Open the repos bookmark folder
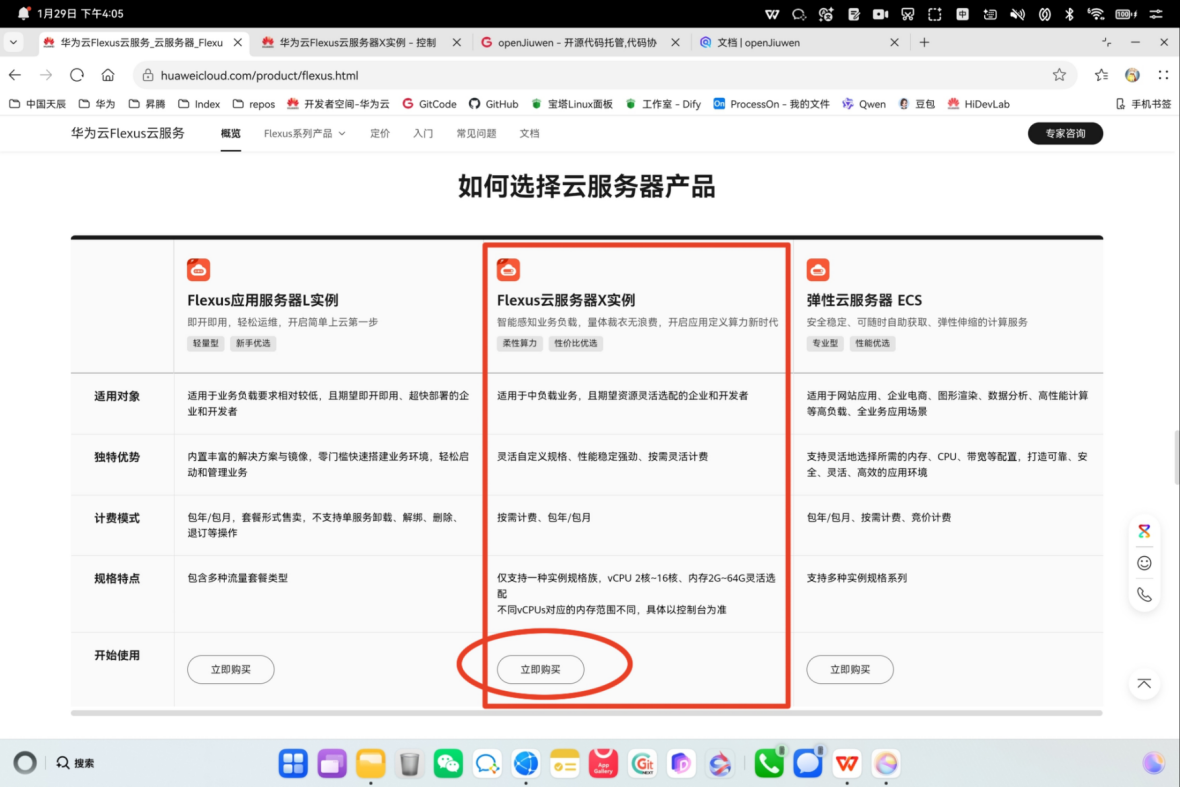This screenshot has height=787, width=1181. (254, 104)
